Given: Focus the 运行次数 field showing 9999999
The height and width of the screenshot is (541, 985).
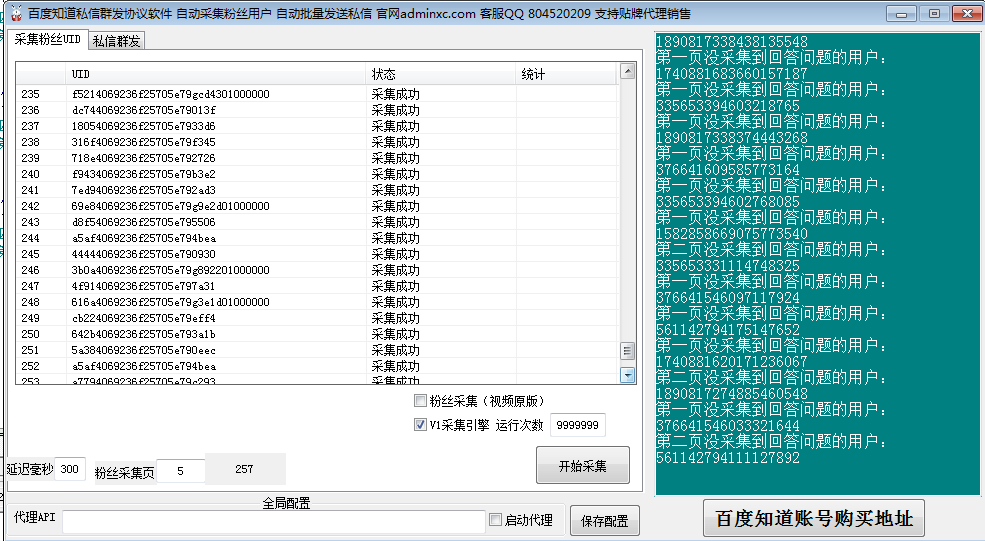Looking at the screenshot, I should click(577, 425).
